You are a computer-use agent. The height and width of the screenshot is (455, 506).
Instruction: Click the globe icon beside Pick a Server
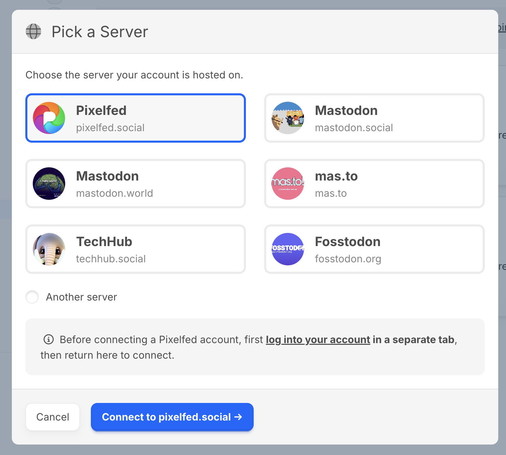pos(33,32)
